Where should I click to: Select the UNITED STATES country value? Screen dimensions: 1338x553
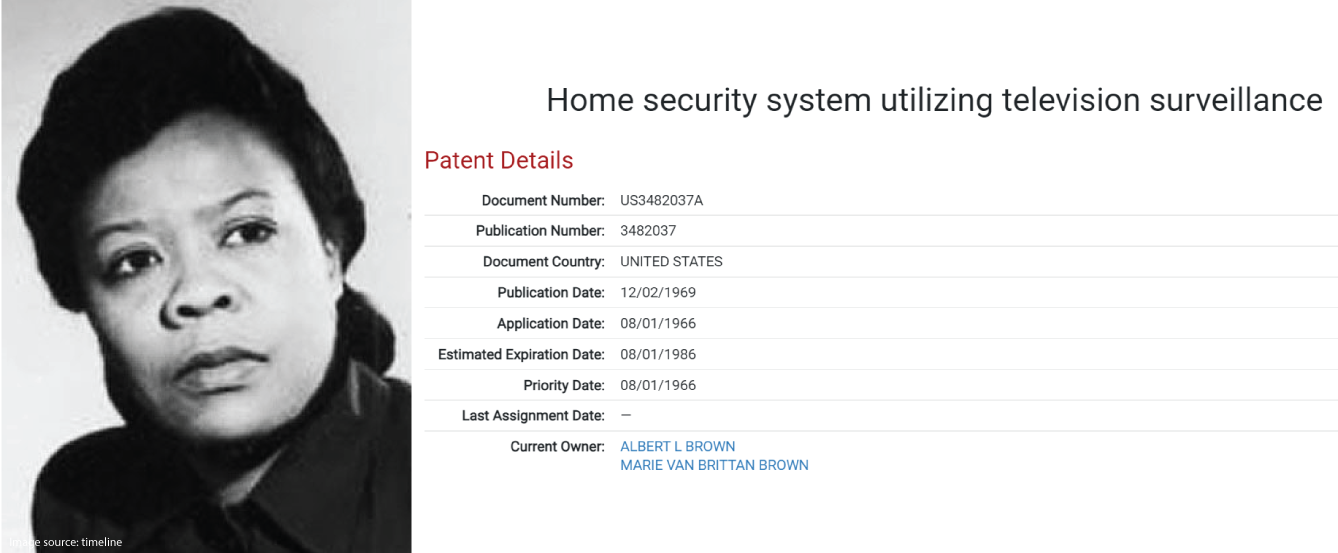[x=671, y=262]
